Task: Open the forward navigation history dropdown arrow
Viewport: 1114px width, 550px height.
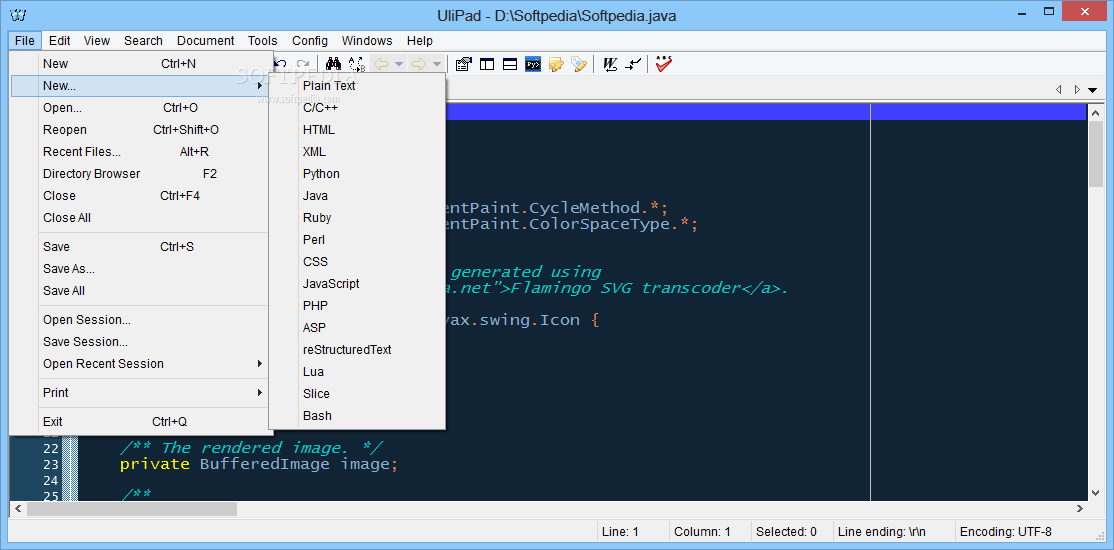Action: 436,64
